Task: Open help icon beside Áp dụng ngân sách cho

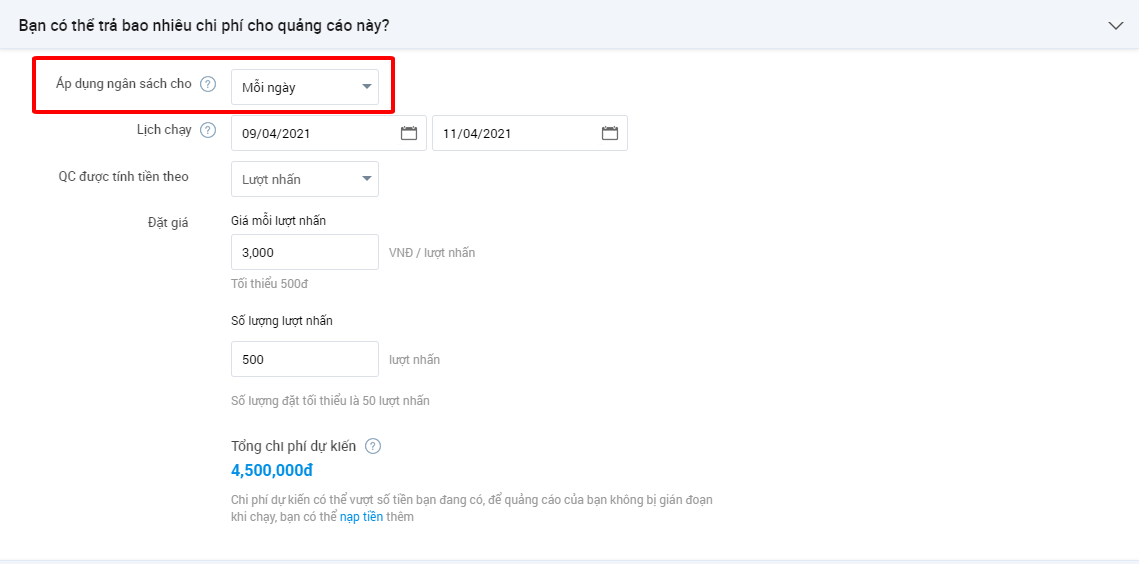Action: (208, 84)
